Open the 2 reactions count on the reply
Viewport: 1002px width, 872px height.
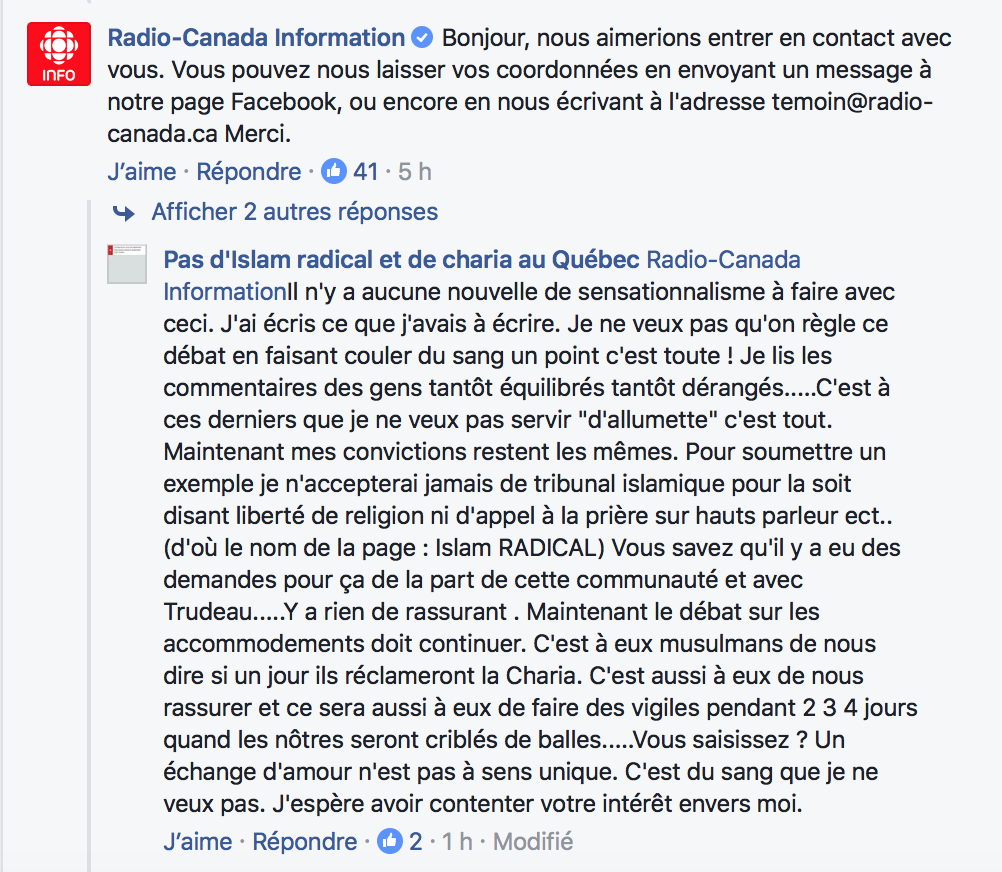415,842
